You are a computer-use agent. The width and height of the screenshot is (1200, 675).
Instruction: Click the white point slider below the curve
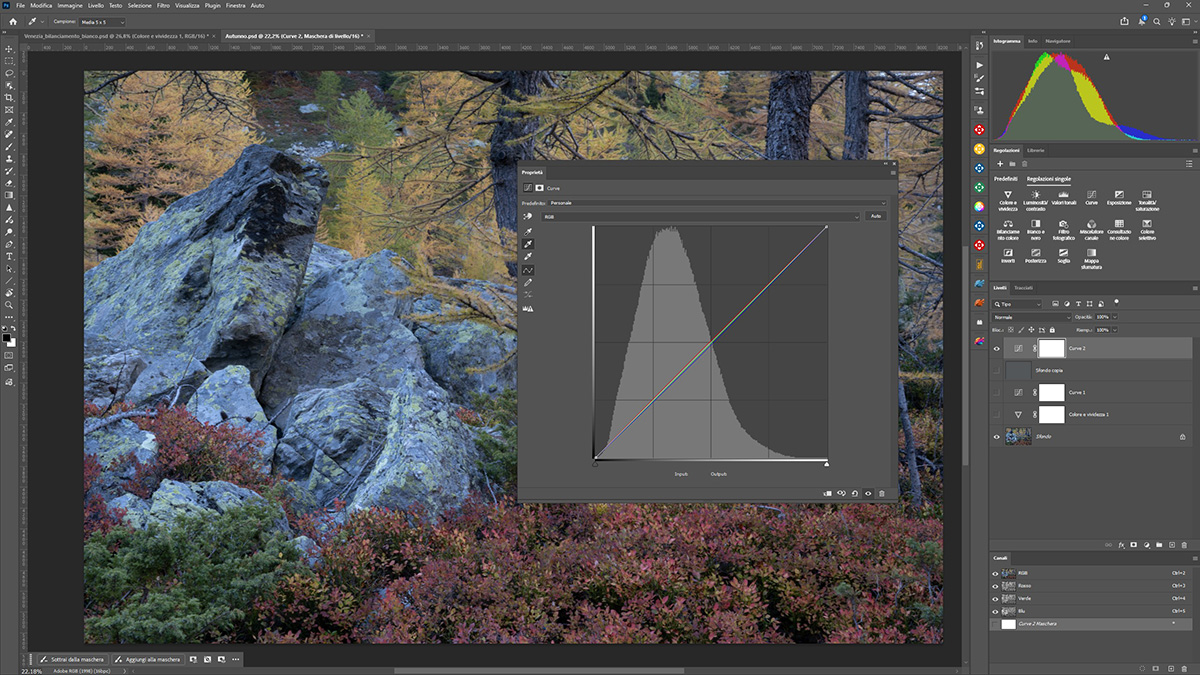pos(826,463)
